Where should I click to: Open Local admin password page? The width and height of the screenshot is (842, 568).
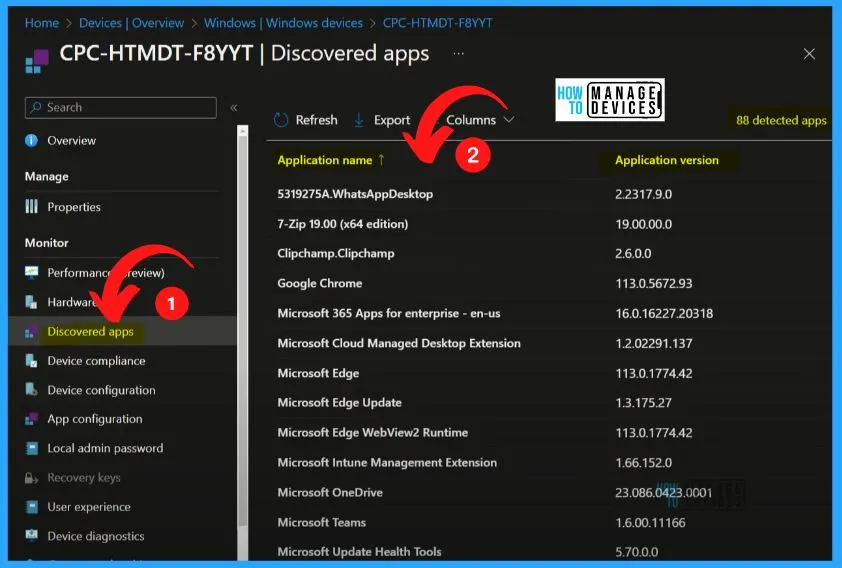105,448
